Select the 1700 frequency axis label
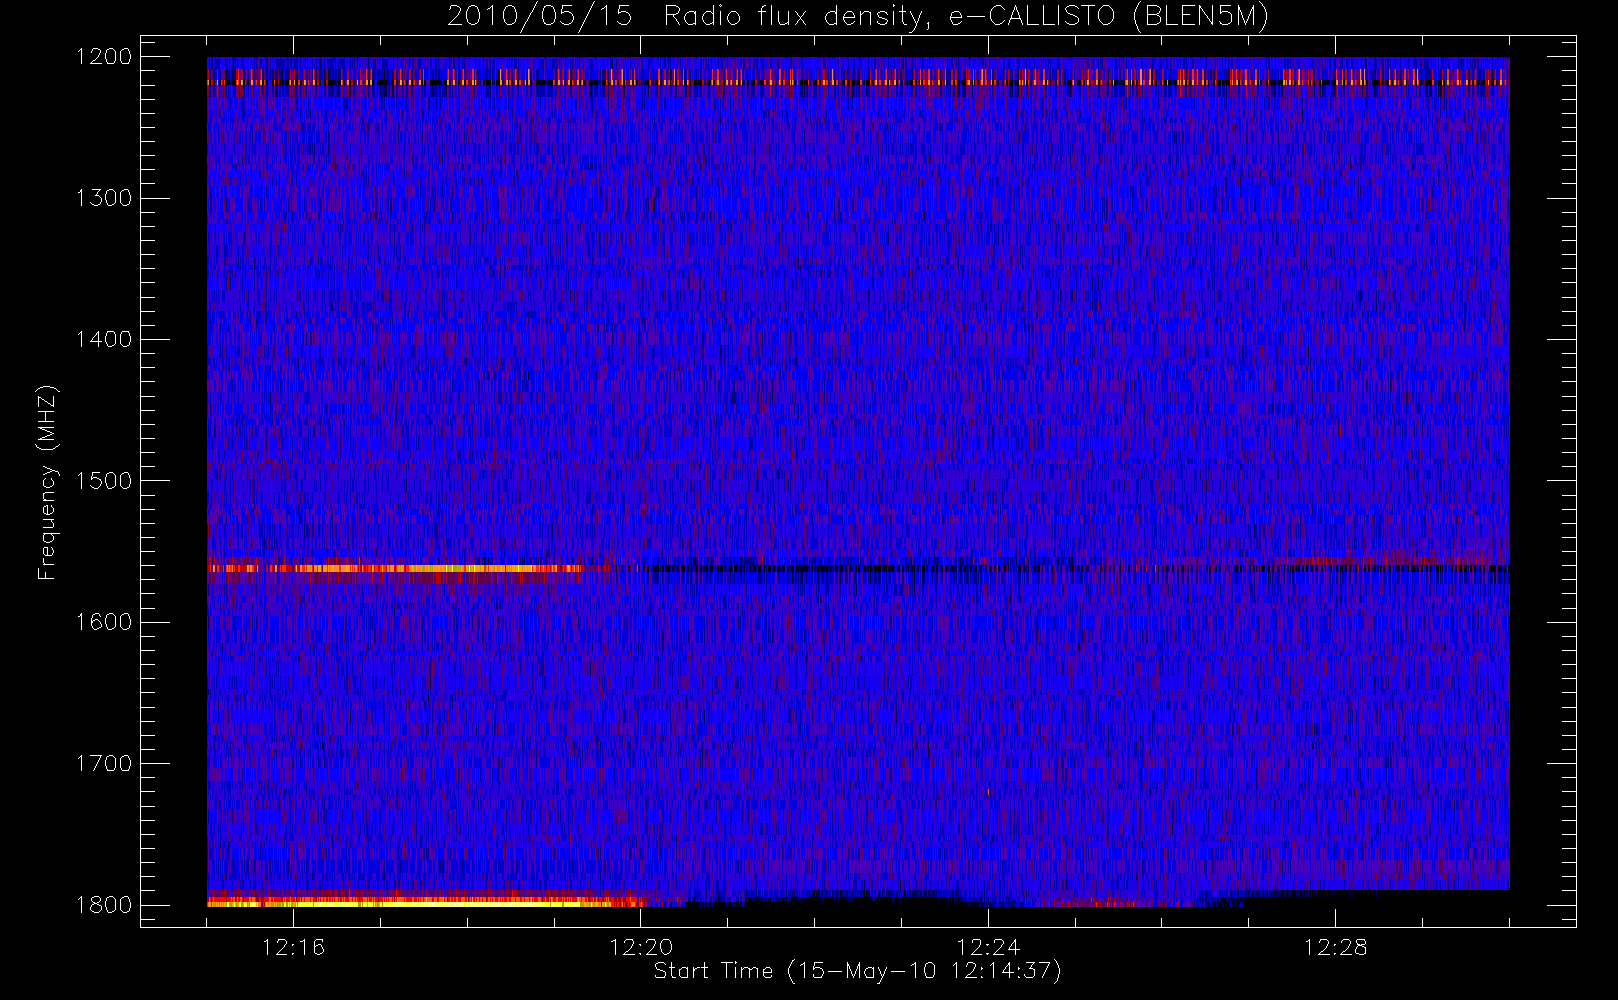Image resolution: width=1618 pixels, height=1000 pixels. (104, 763)
